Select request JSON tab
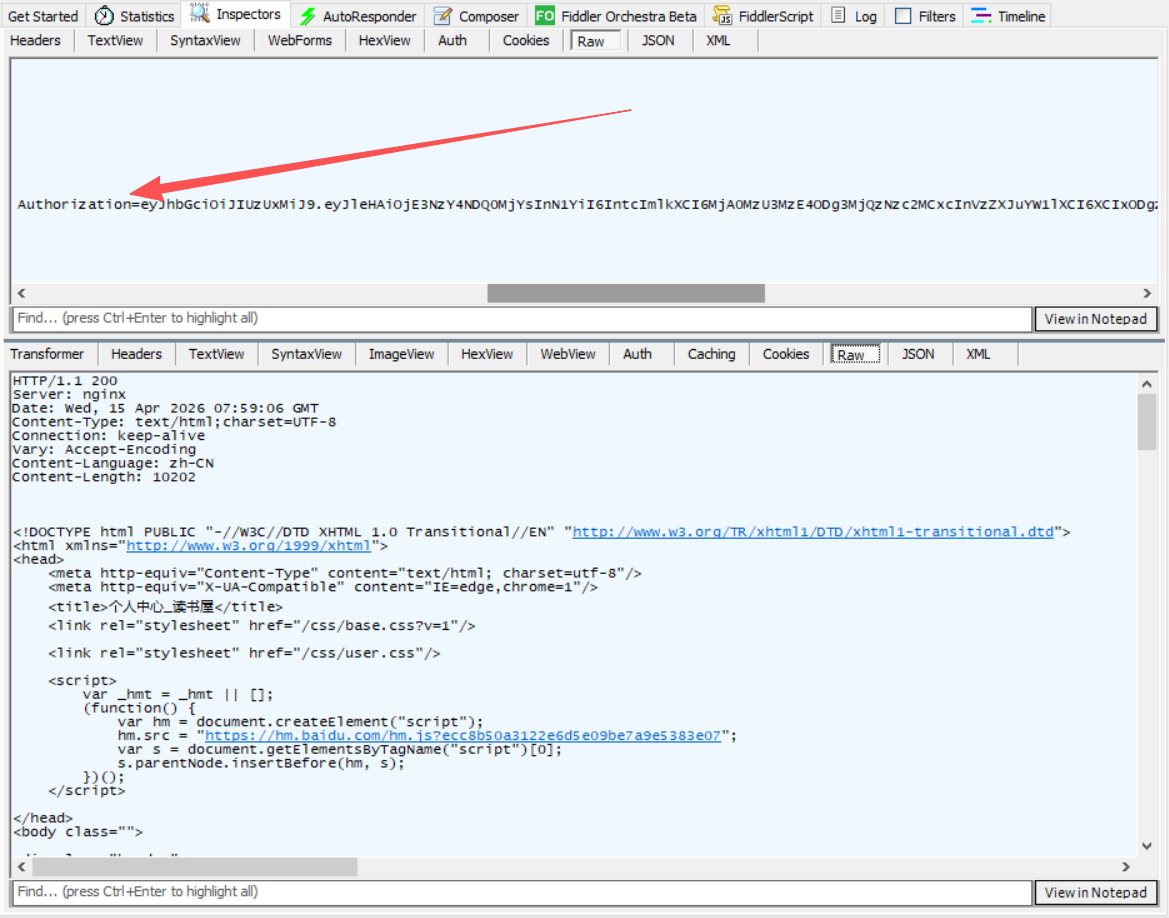This screenshot has width=1169, height=918. click(x=658, y=40)
